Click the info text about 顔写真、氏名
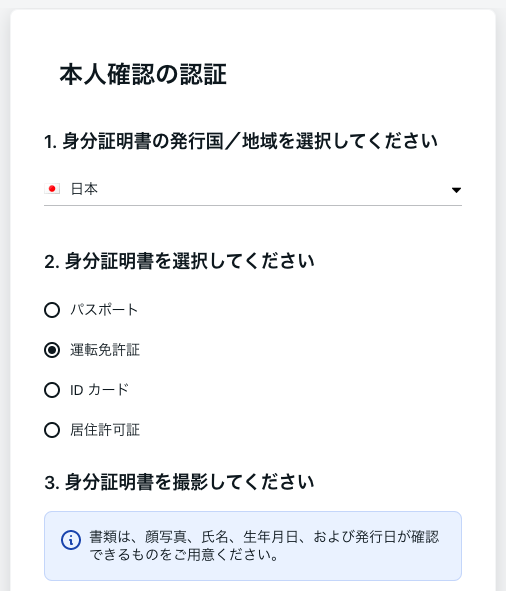Screen dimensions: 506x591 tap(264, 537)
